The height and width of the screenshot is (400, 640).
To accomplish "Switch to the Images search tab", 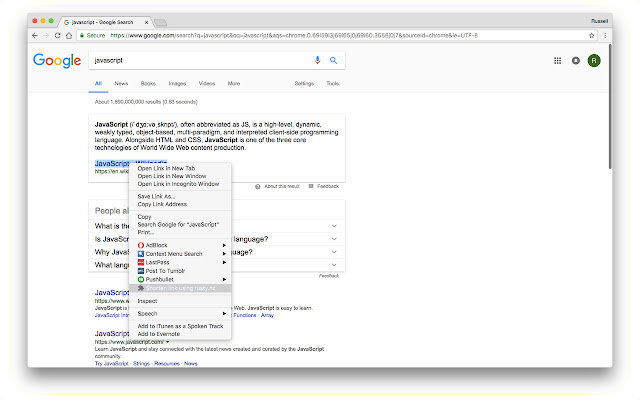I will click(x=177, y=83).
